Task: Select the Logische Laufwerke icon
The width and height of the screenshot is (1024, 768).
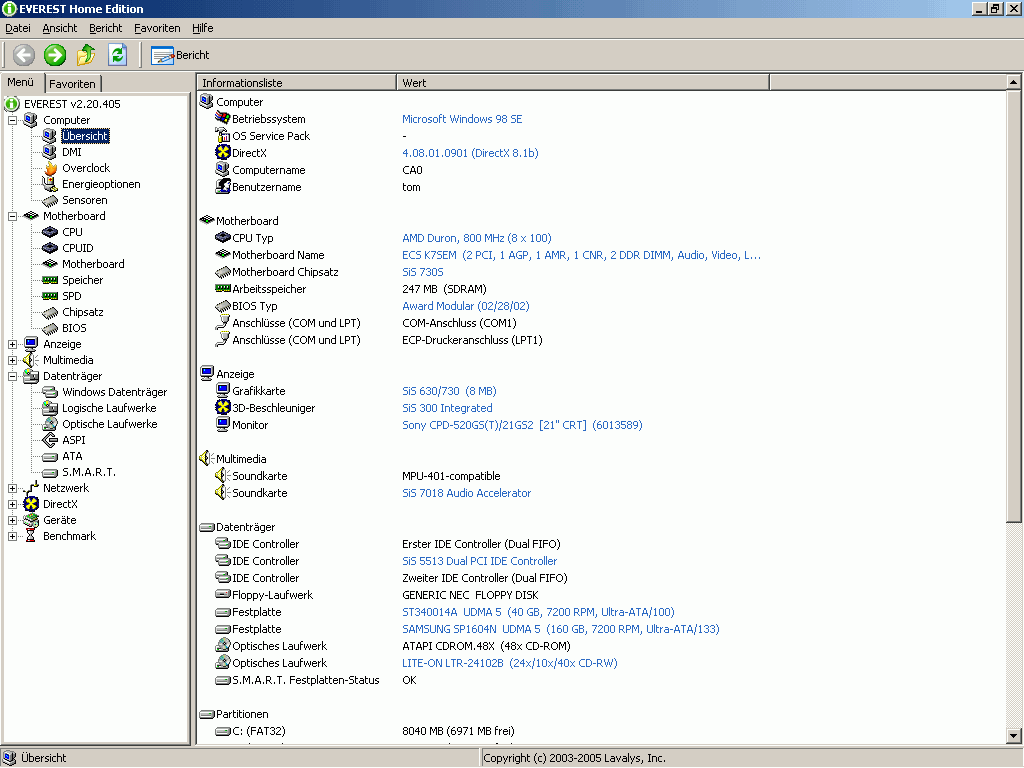Action: coord(50,408)
